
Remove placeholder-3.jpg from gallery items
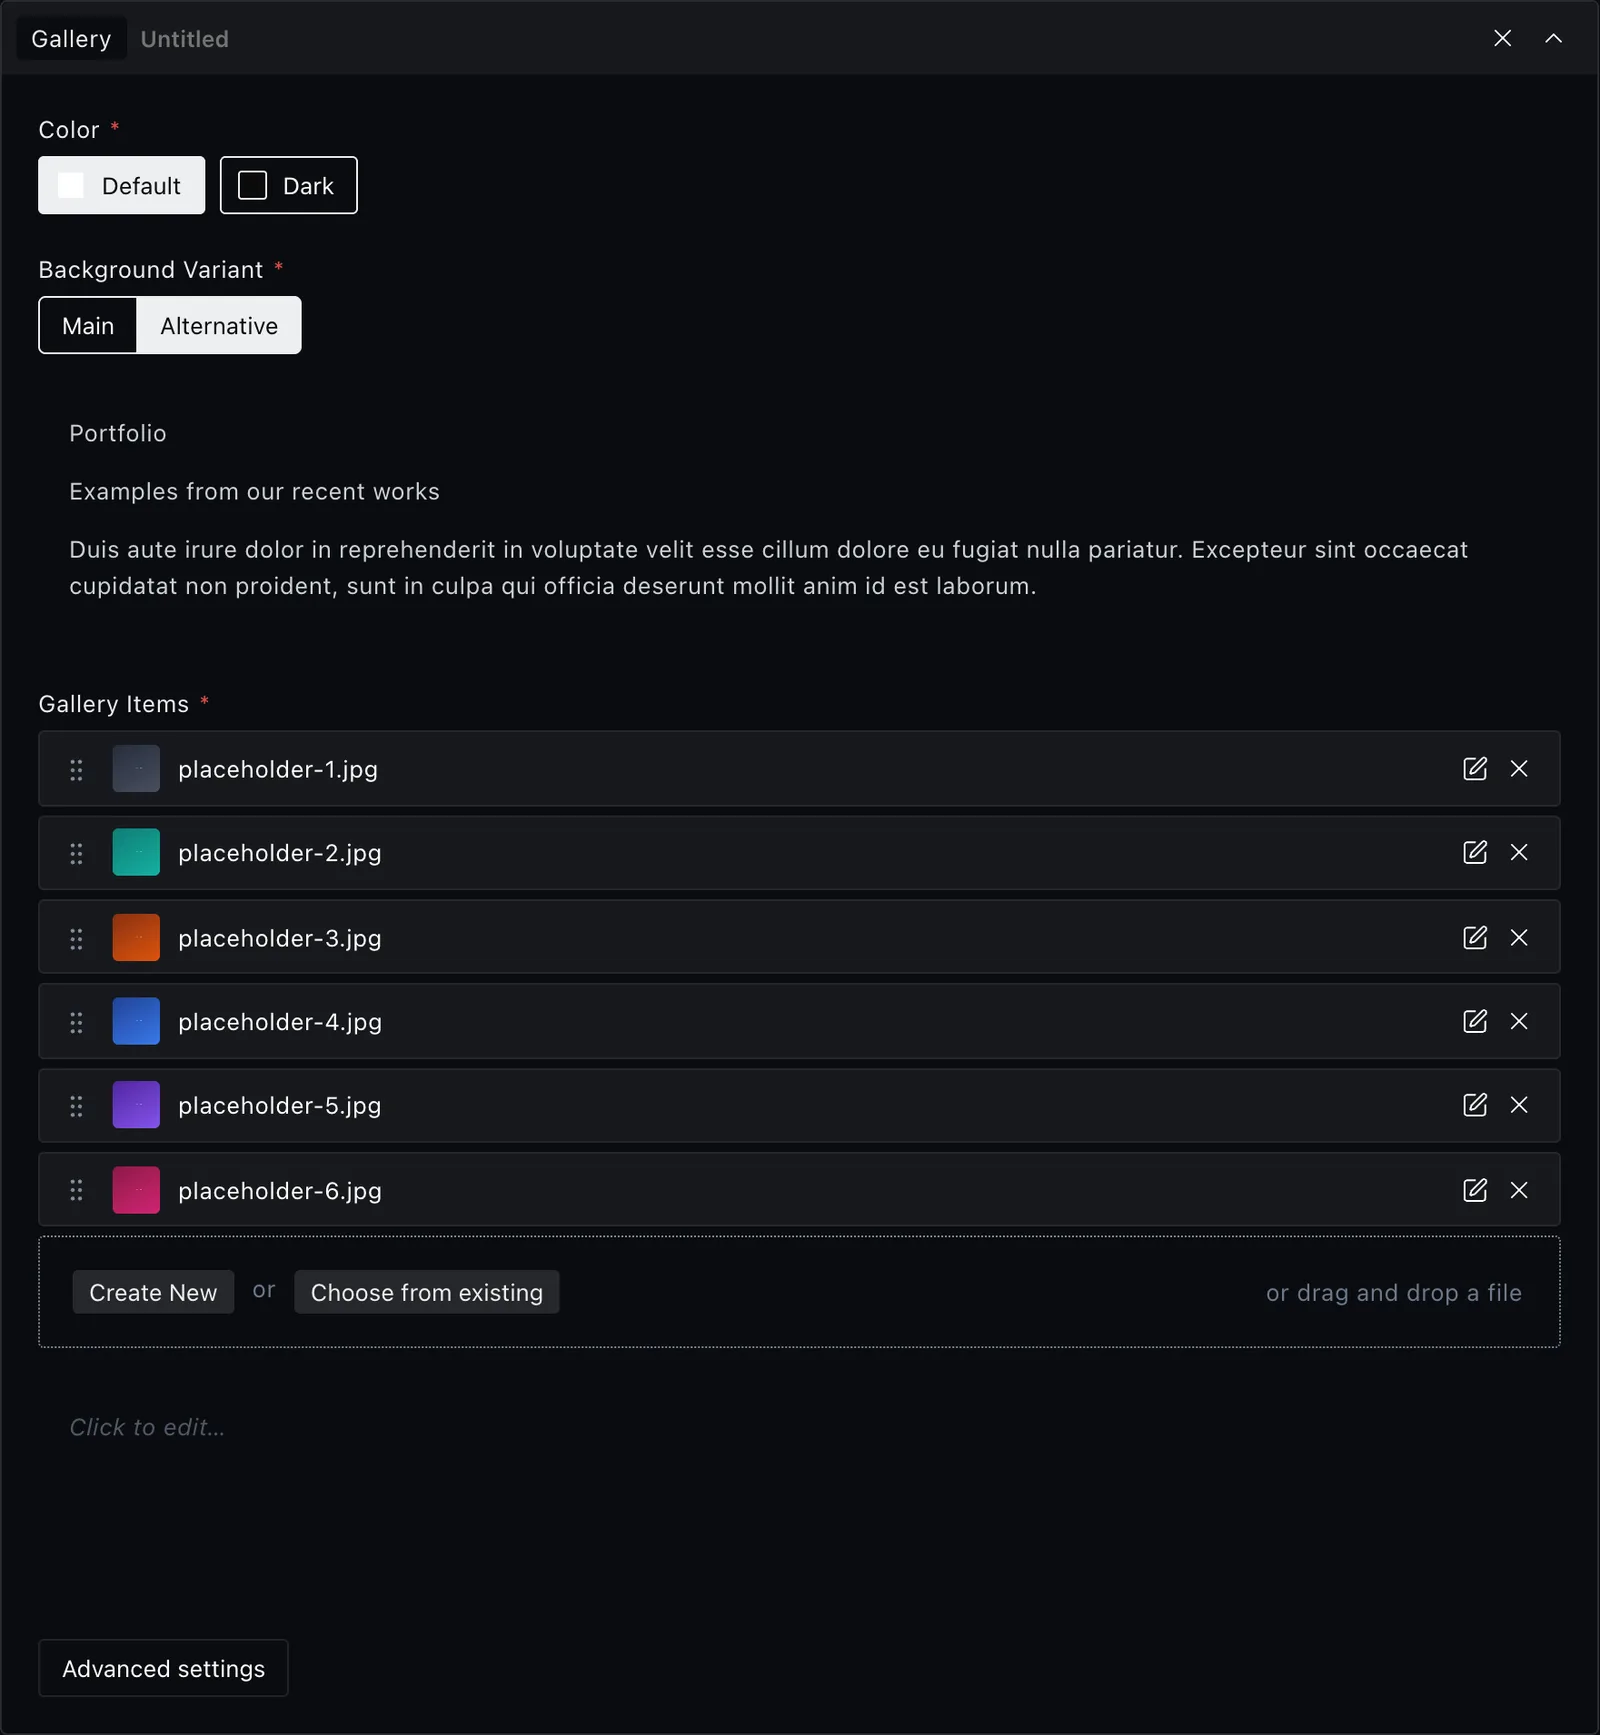pos(1519,937)
